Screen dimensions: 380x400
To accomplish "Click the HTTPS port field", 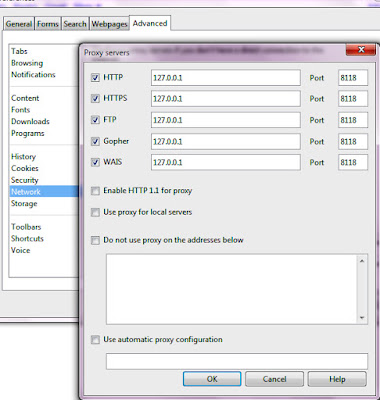I will (x=353, y=99).
